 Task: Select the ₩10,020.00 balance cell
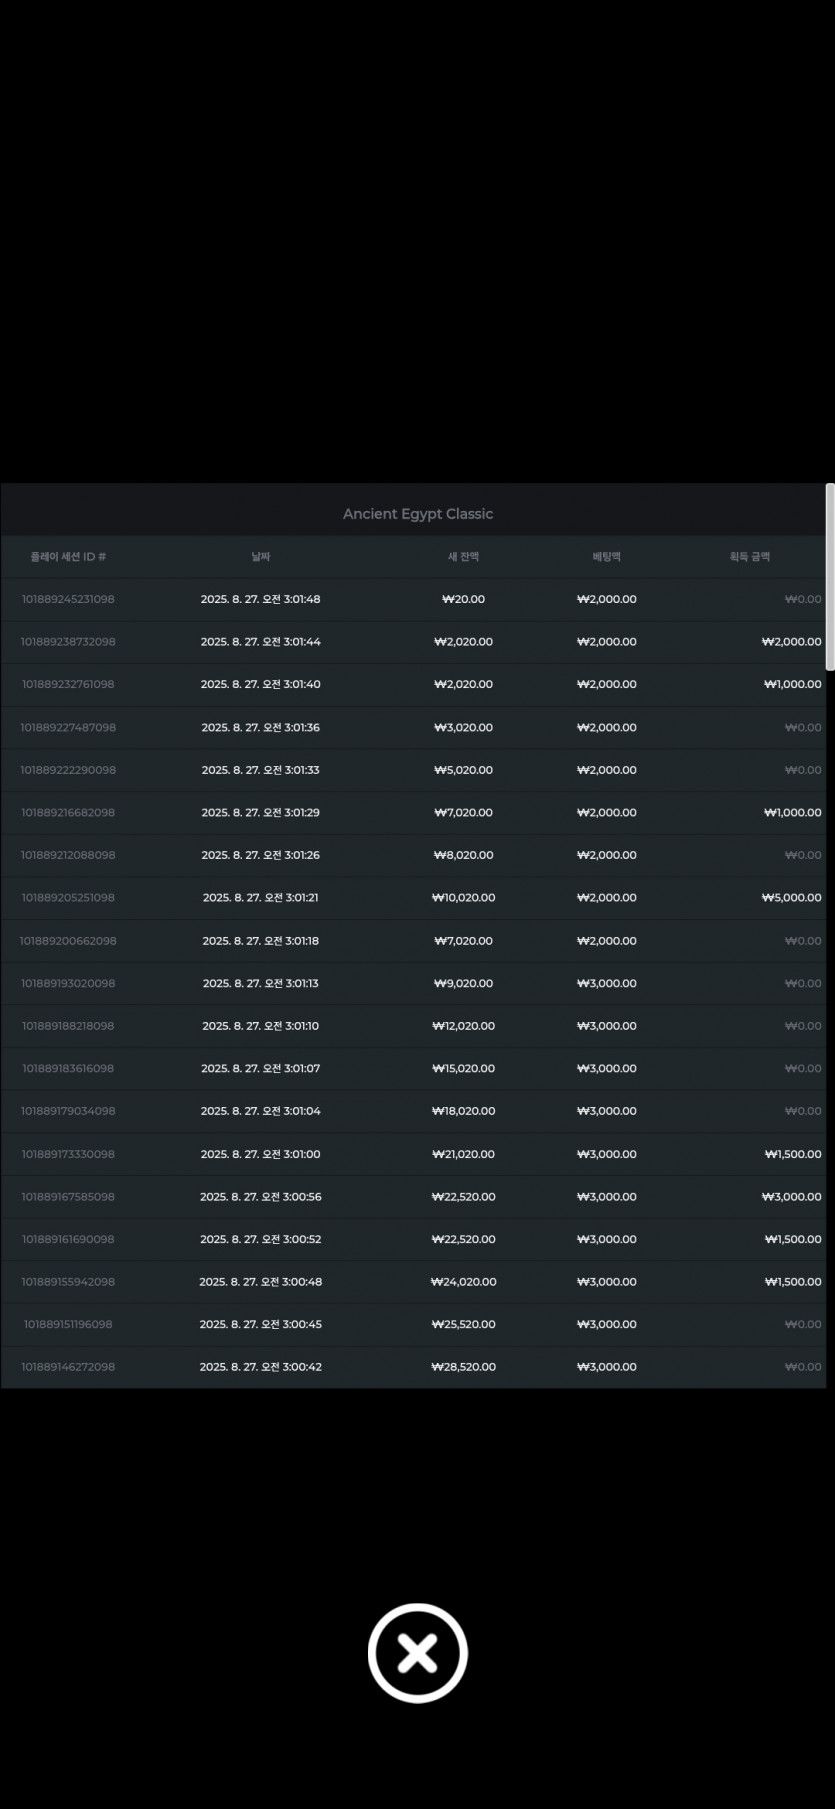(x=463, y=898)
